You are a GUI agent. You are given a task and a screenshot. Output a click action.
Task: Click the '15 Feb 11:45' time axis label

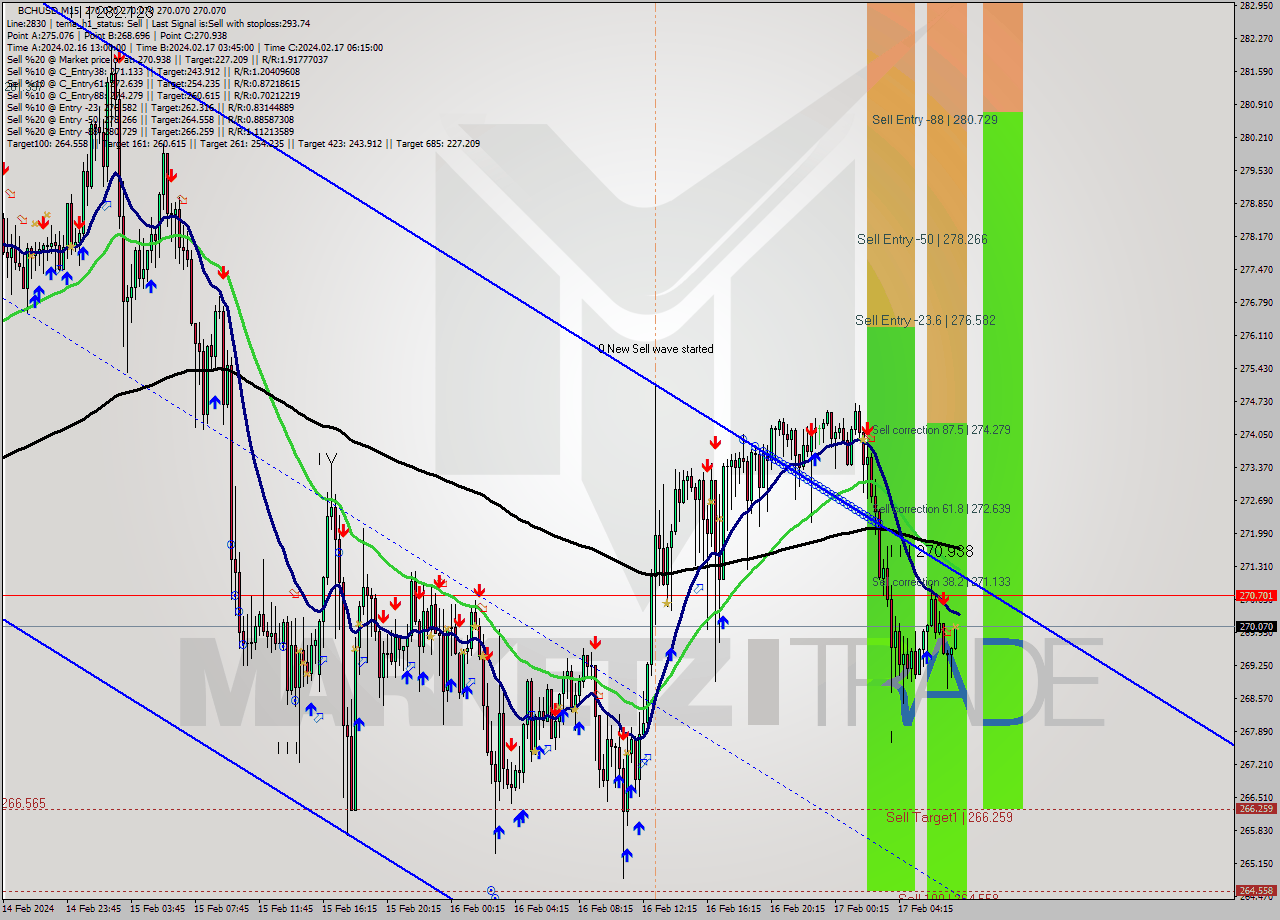coord(286,910)
